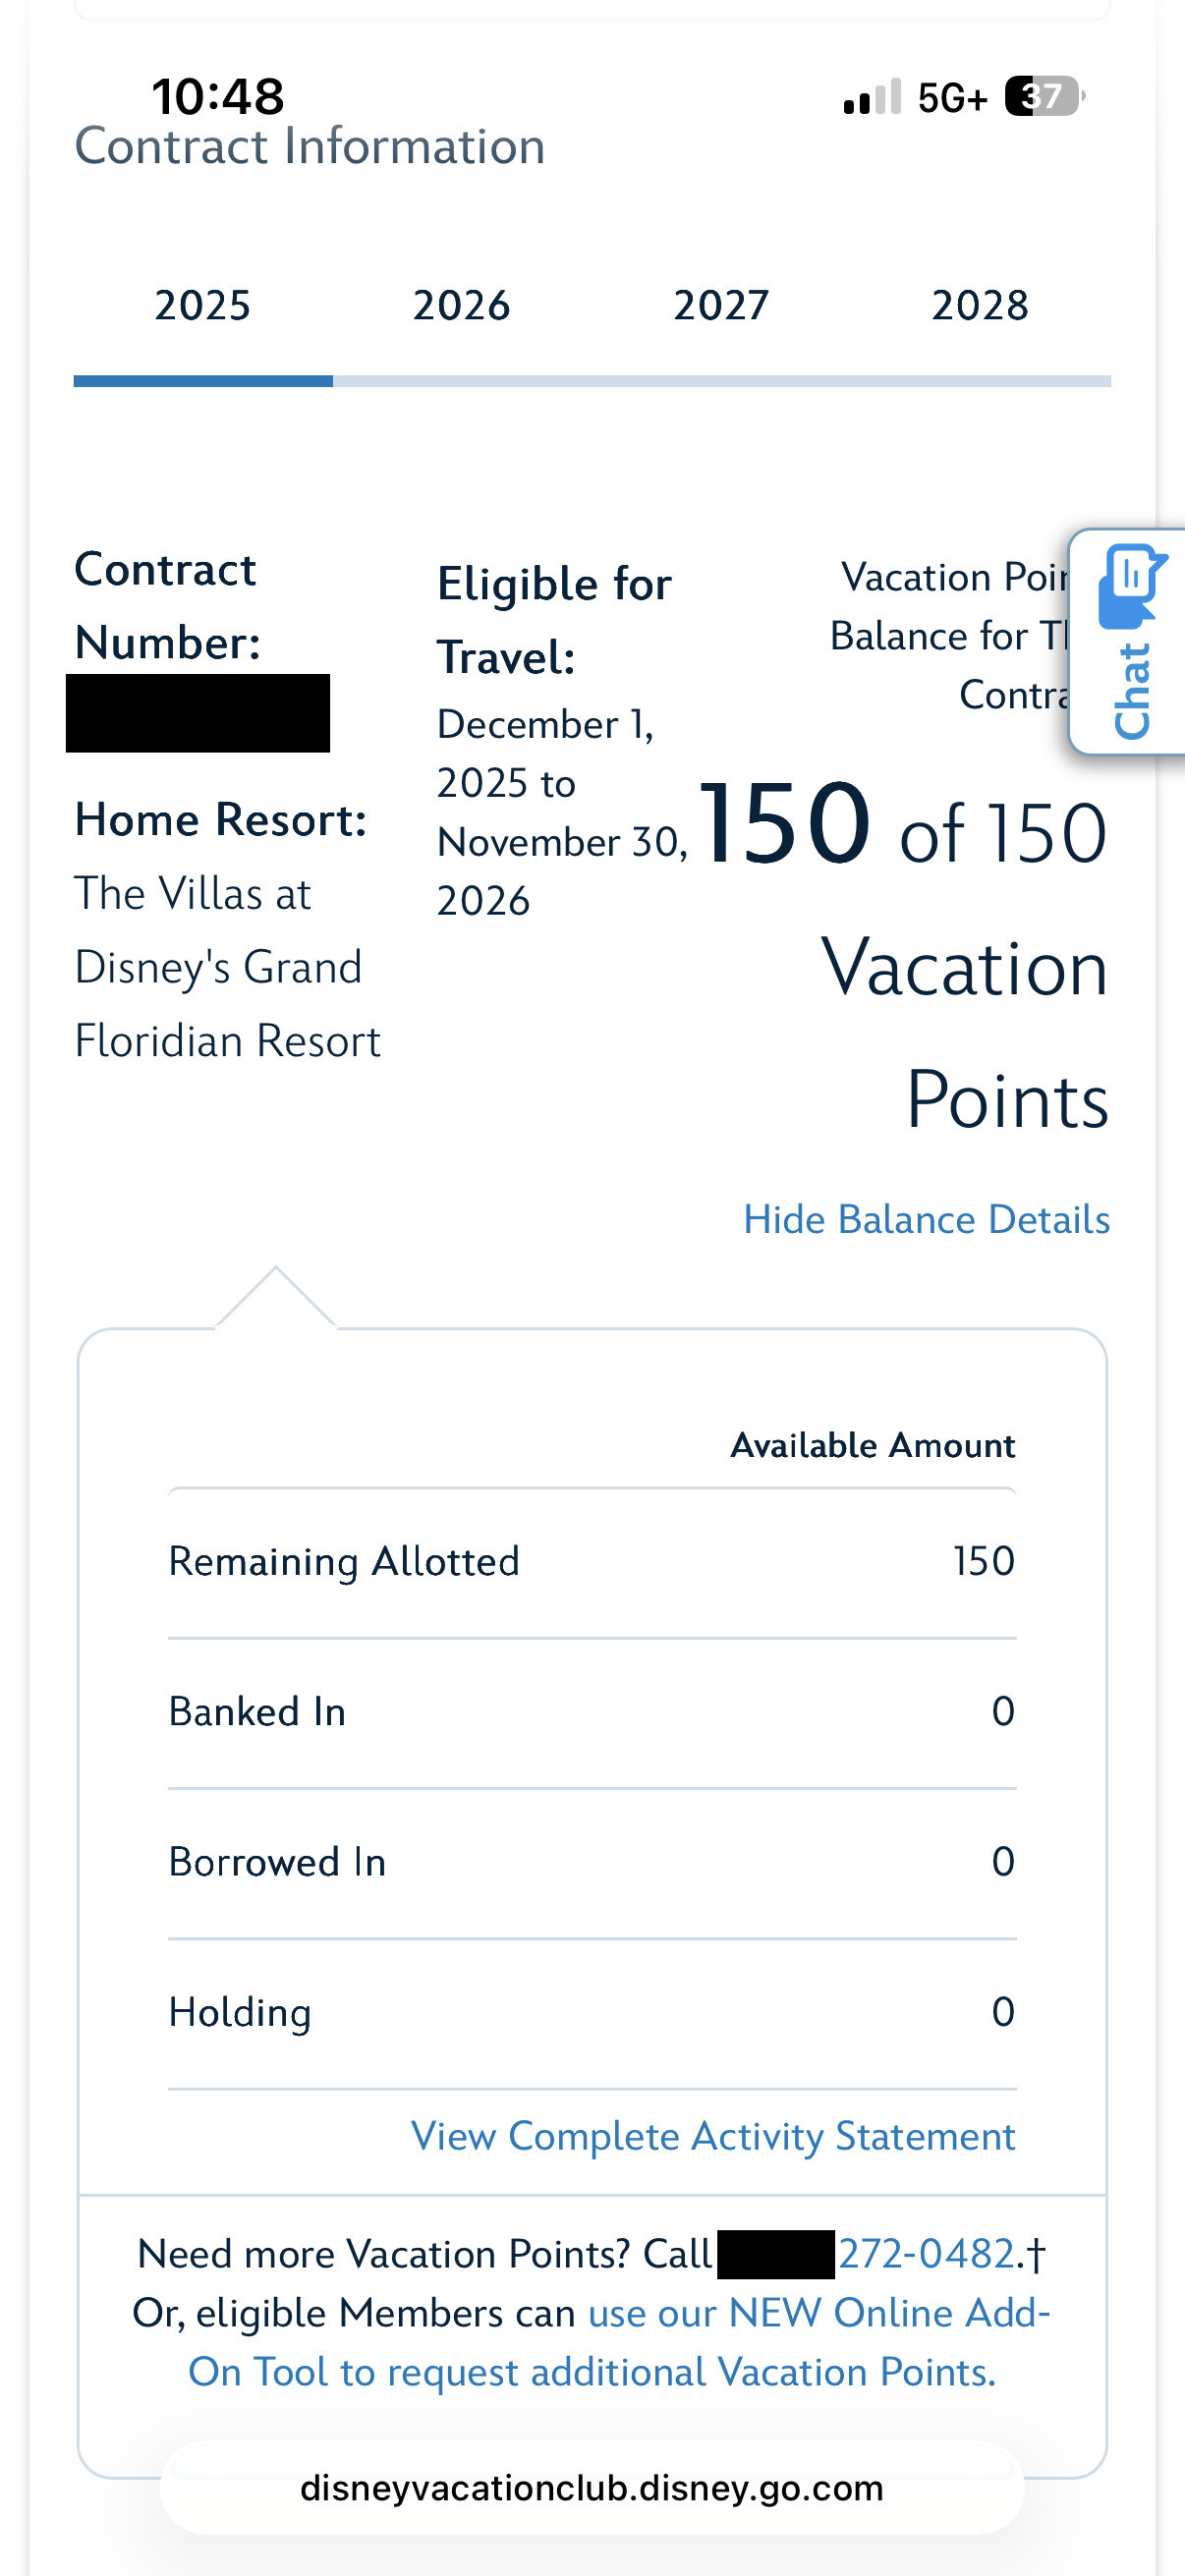Viewport: 1185px width, 2576px height.
Task: Click the vertical Chat text label
Action: 1133,690
